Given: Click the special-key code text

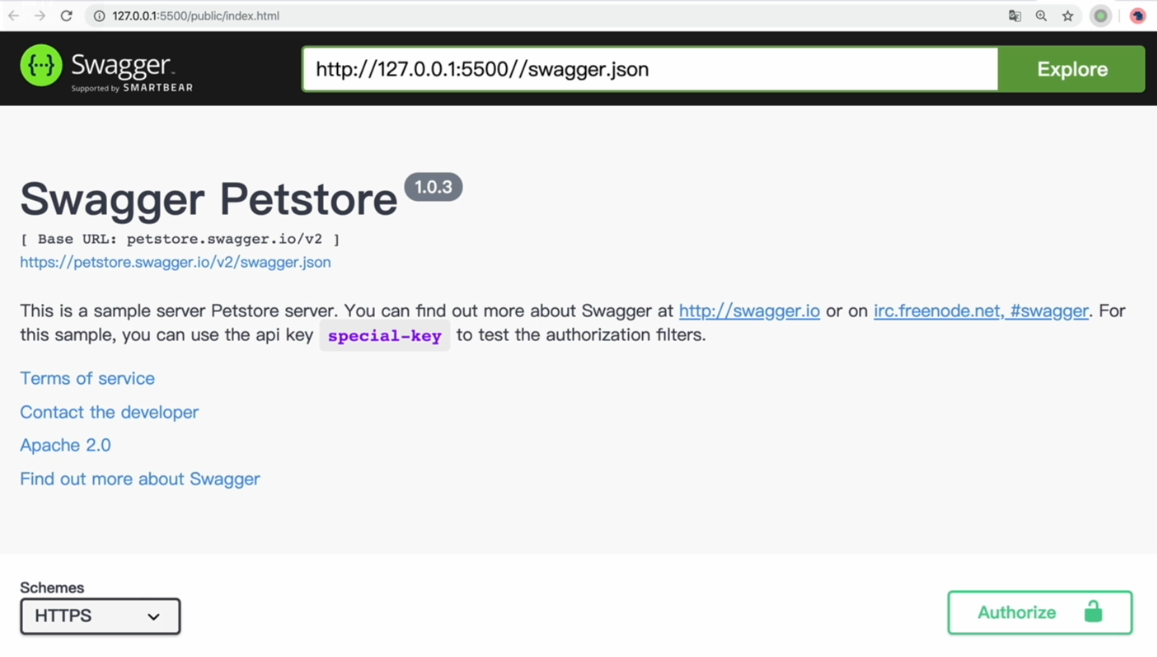Looking at the screenshot, I should coord(384,336).
